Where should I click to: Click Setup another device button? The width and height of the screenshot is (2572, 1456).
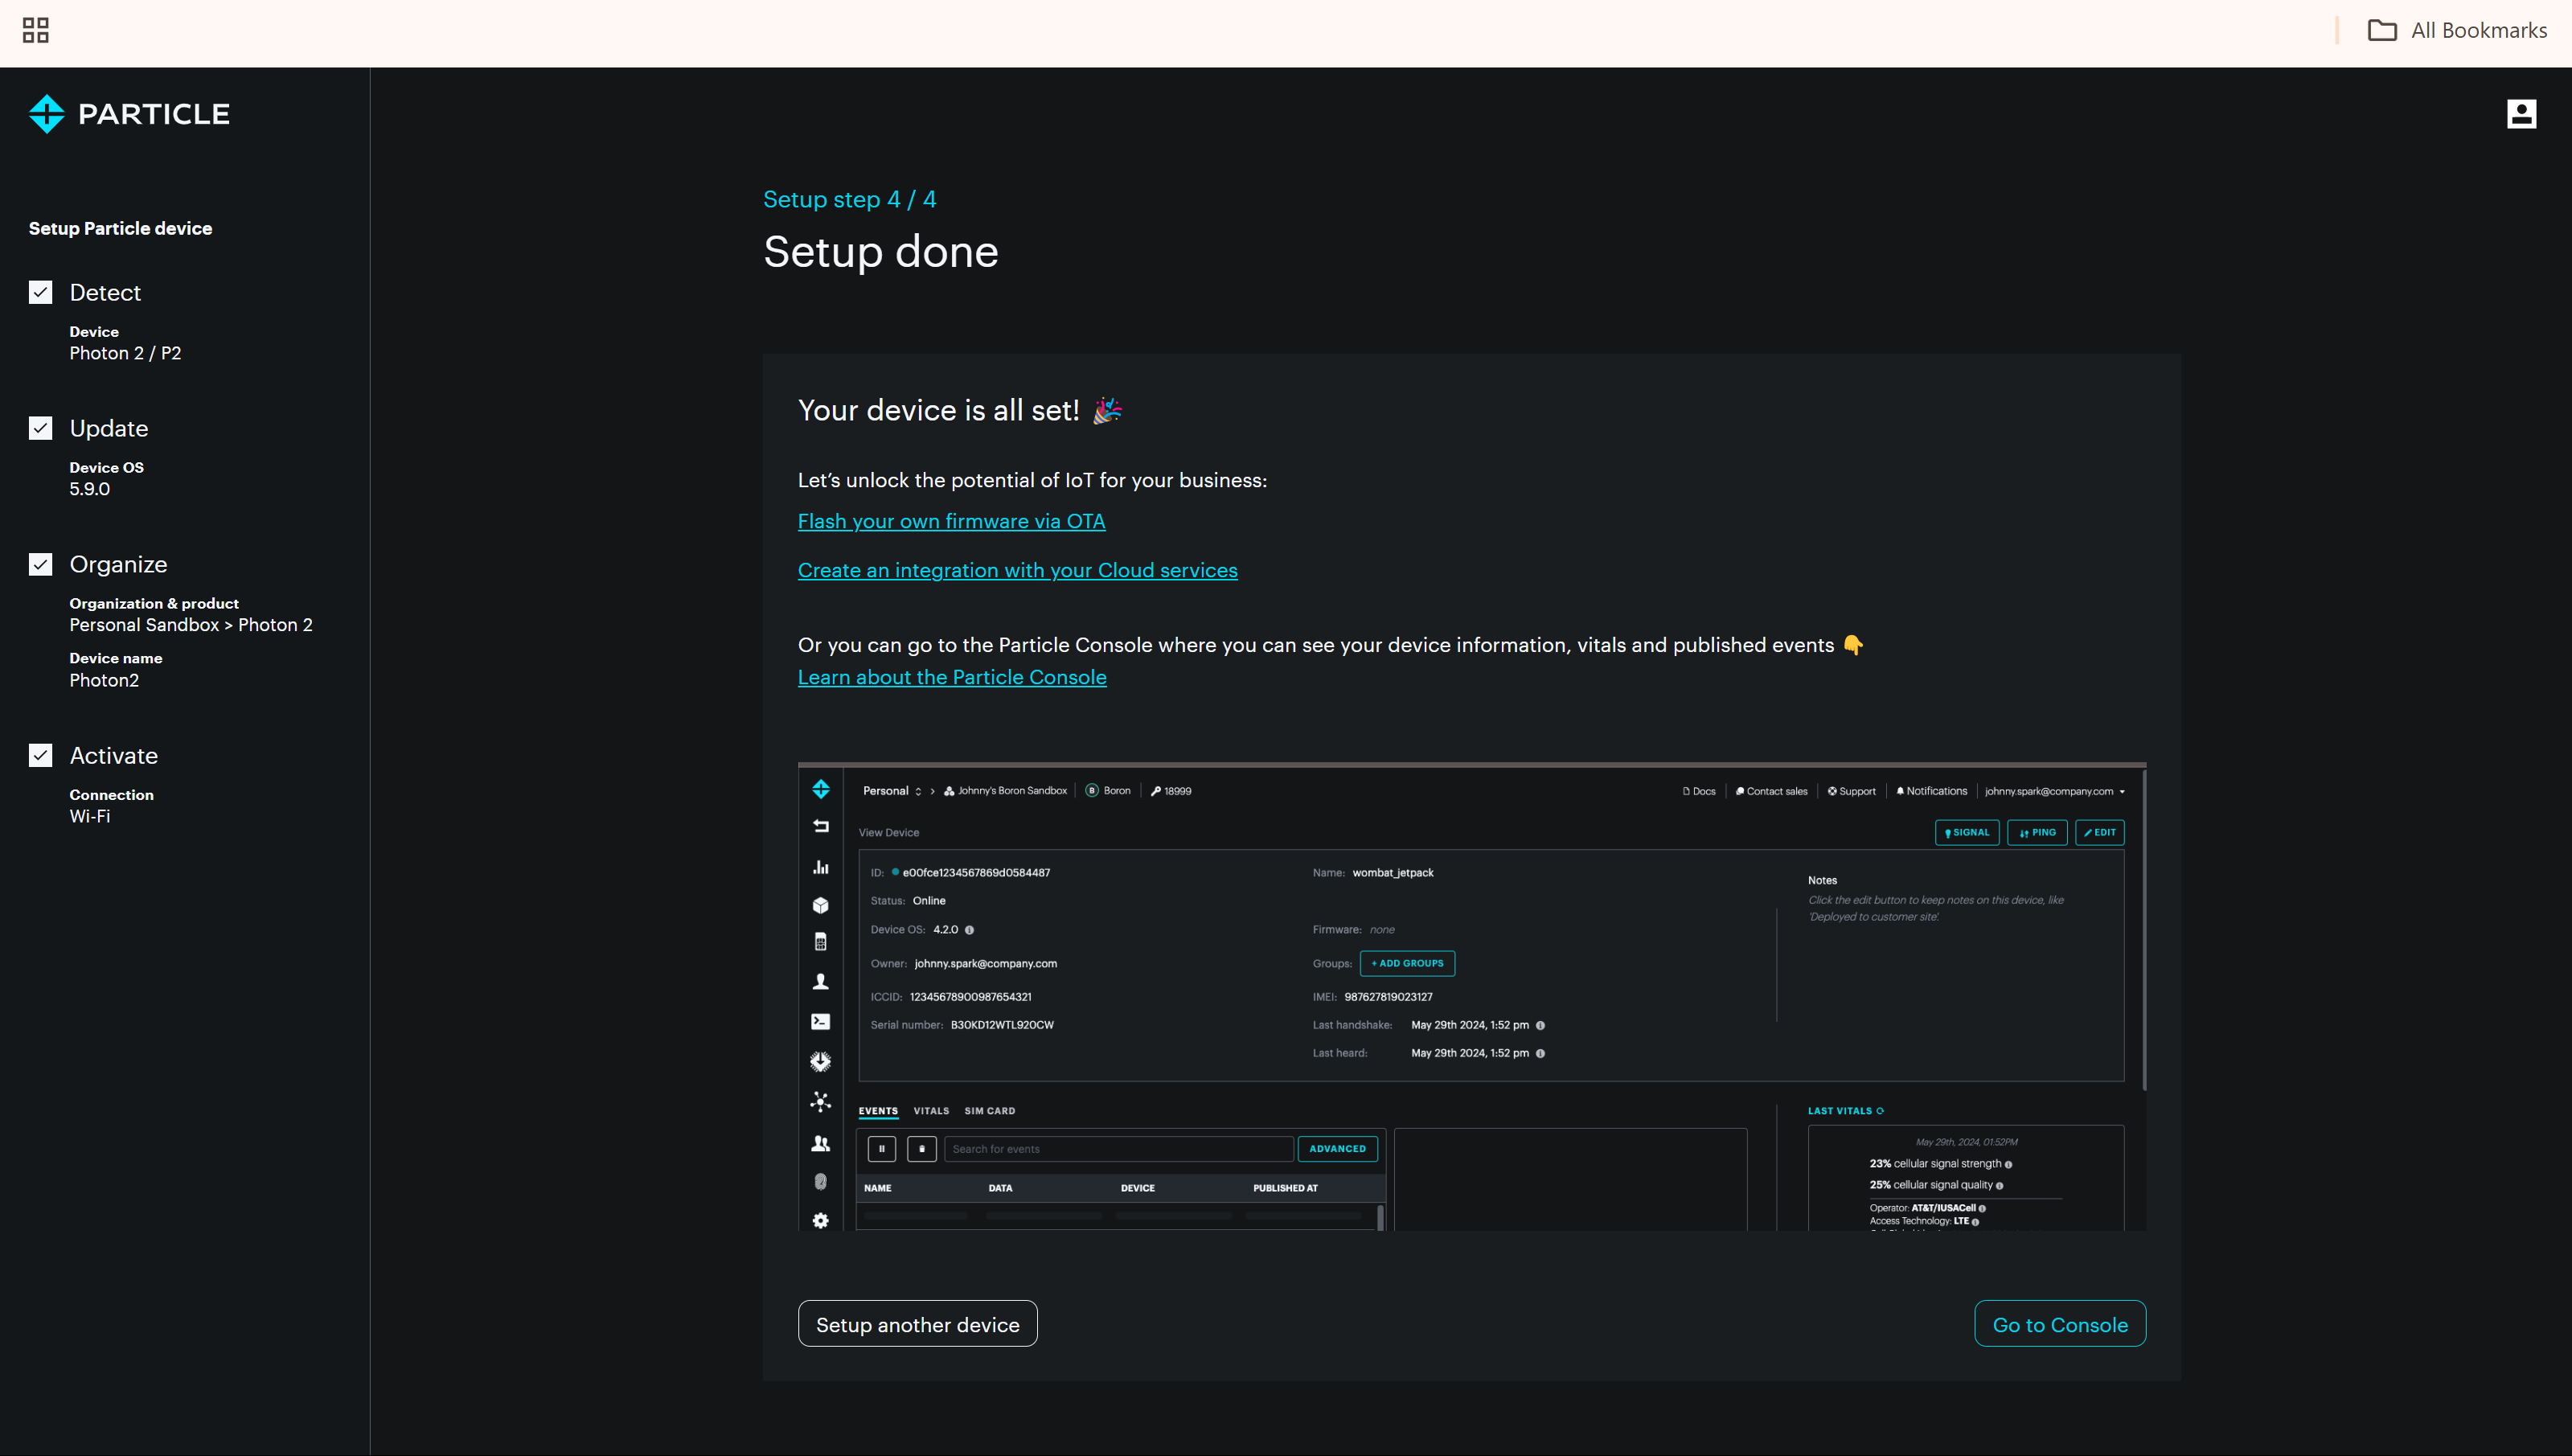tap(917, 1324)
